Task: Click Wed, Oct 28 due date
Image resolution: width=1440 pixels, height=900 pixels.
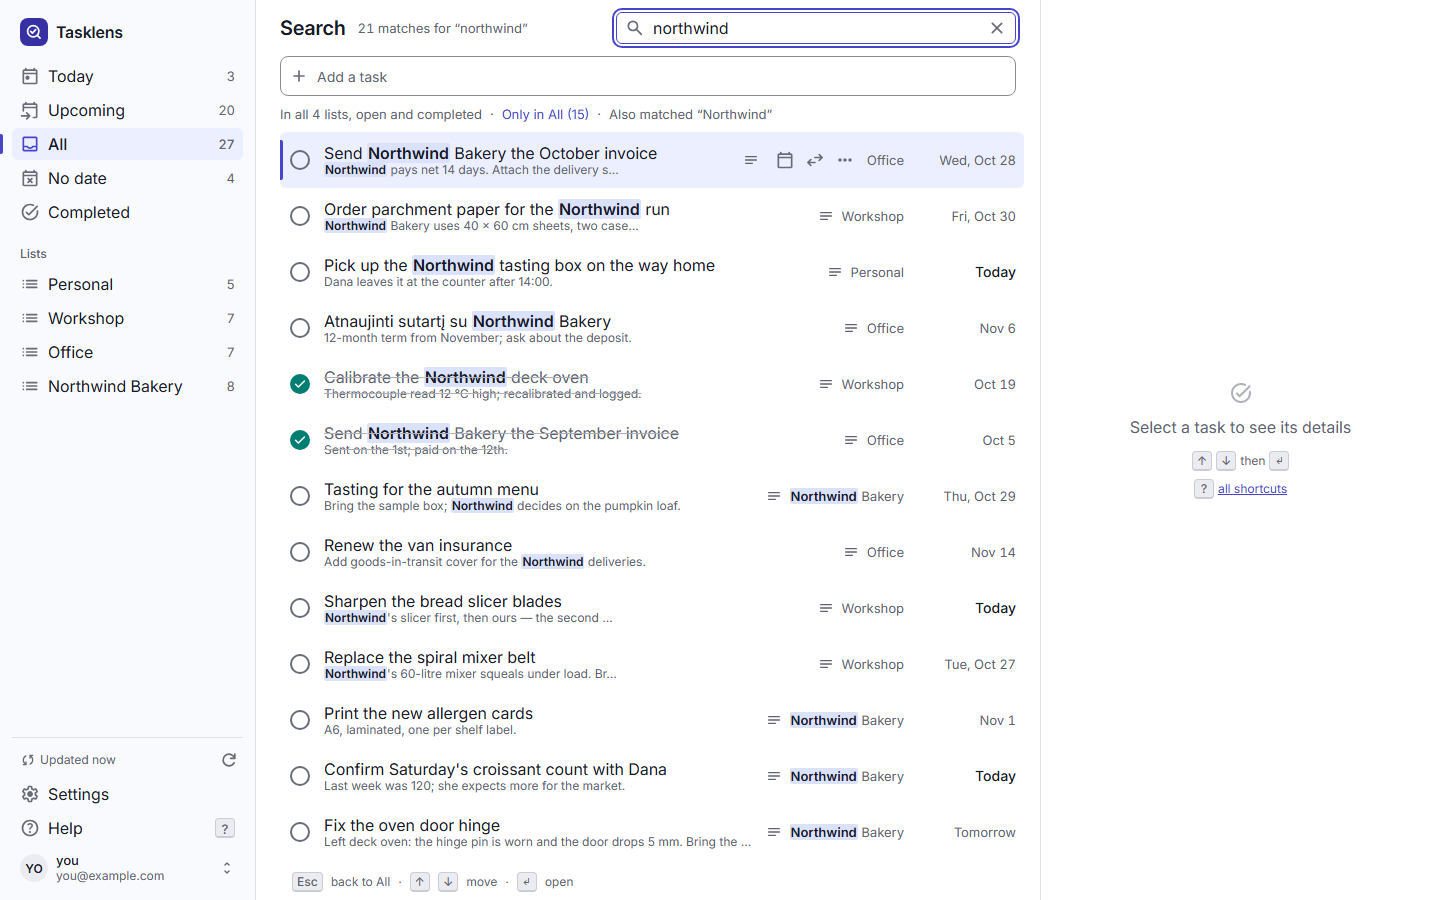Action: click(x=977, y=160)
